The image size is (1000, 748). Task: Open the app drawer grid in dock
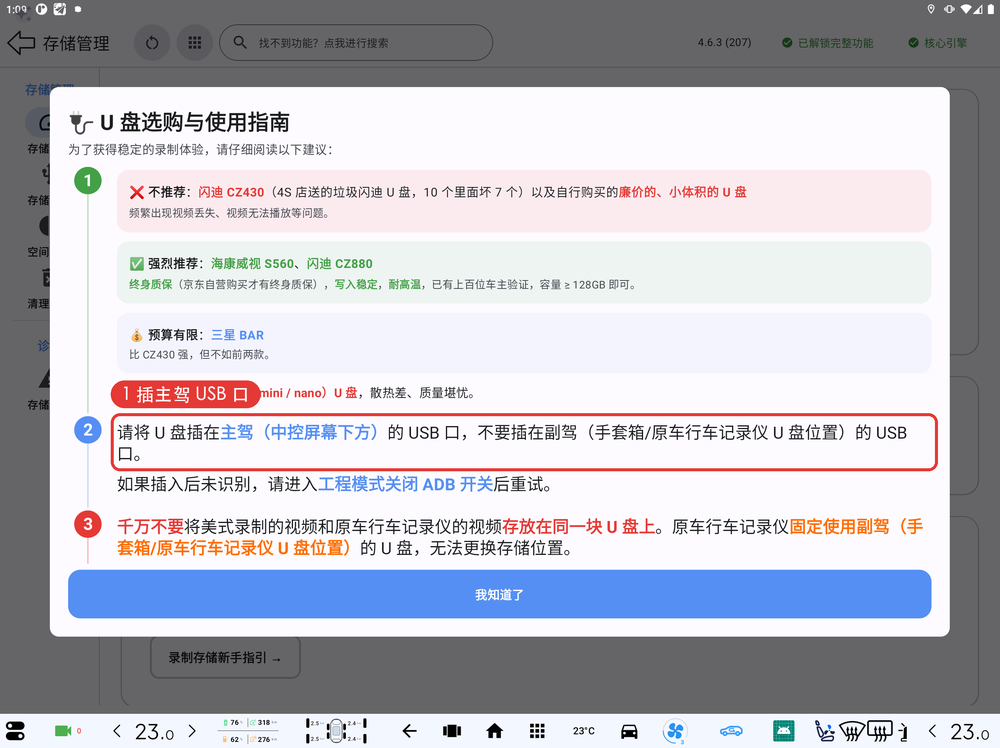pyautogui.click(x=537, y=731)
